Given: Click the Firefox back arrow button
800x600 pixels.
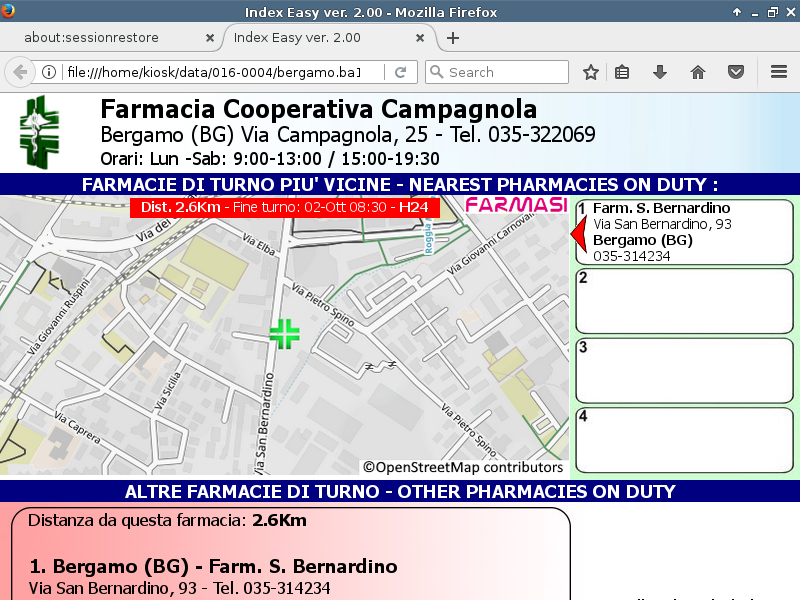Looking at the screenshot, I should [x=20, y=72].
